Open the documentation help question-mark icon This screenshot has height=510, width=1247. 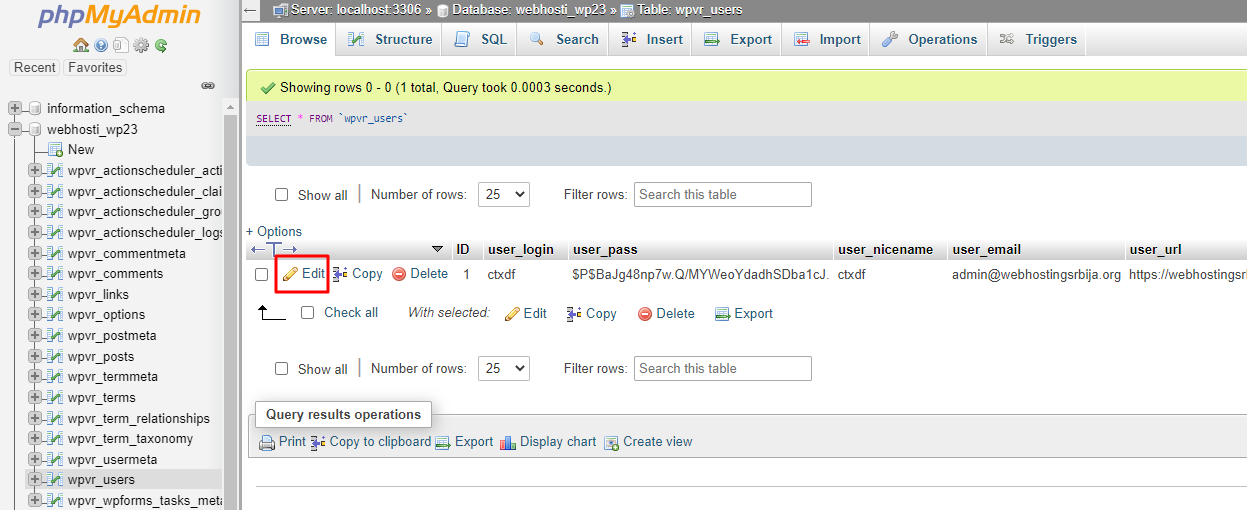(101, 45)
